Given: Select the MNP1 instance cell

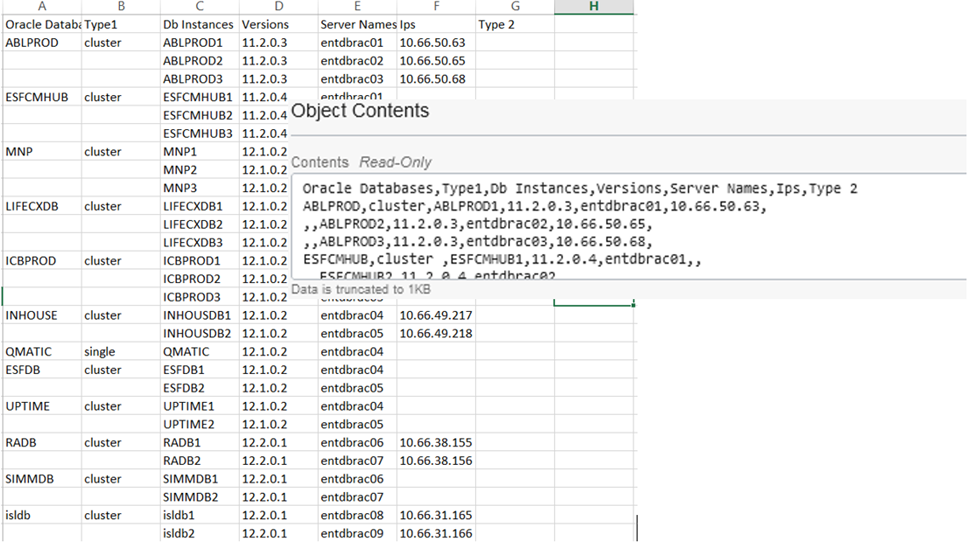Looking at the screenshot, I should 200,152.
